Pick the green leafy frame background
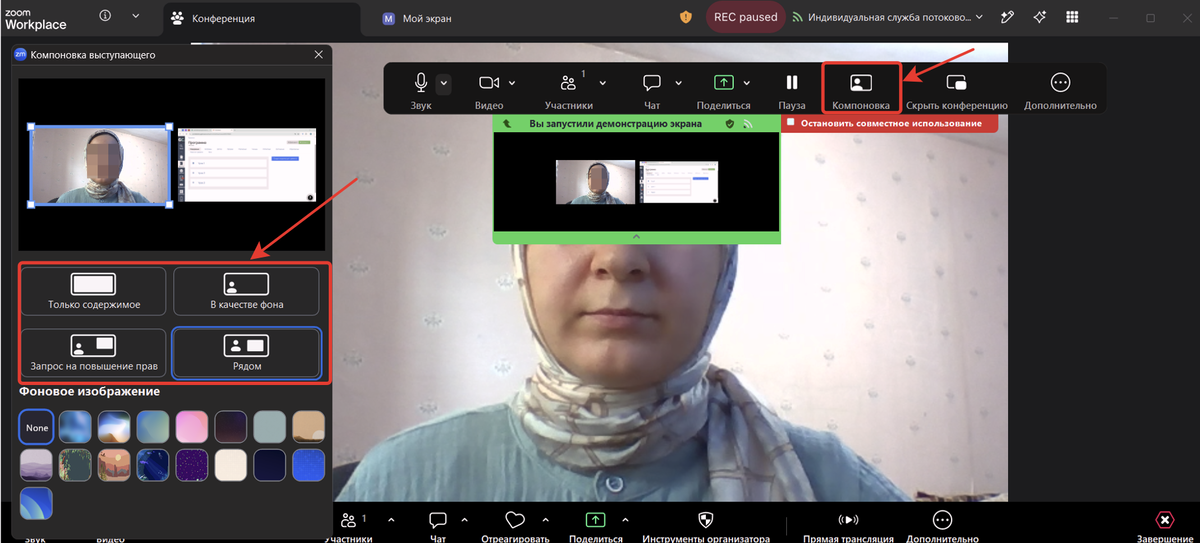This screenshot has height=543, width=1200. point(76,465)
